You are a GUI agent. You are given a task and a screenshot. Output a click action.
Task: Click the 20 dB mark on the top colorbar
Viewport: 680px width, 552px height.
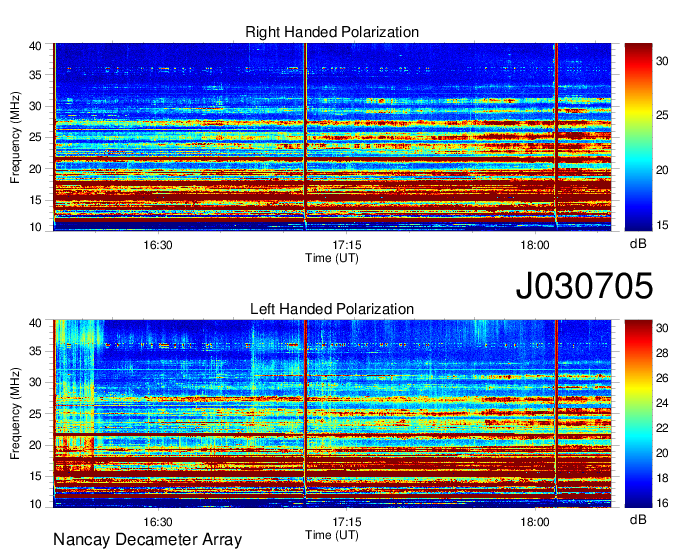tap(662, 170)
